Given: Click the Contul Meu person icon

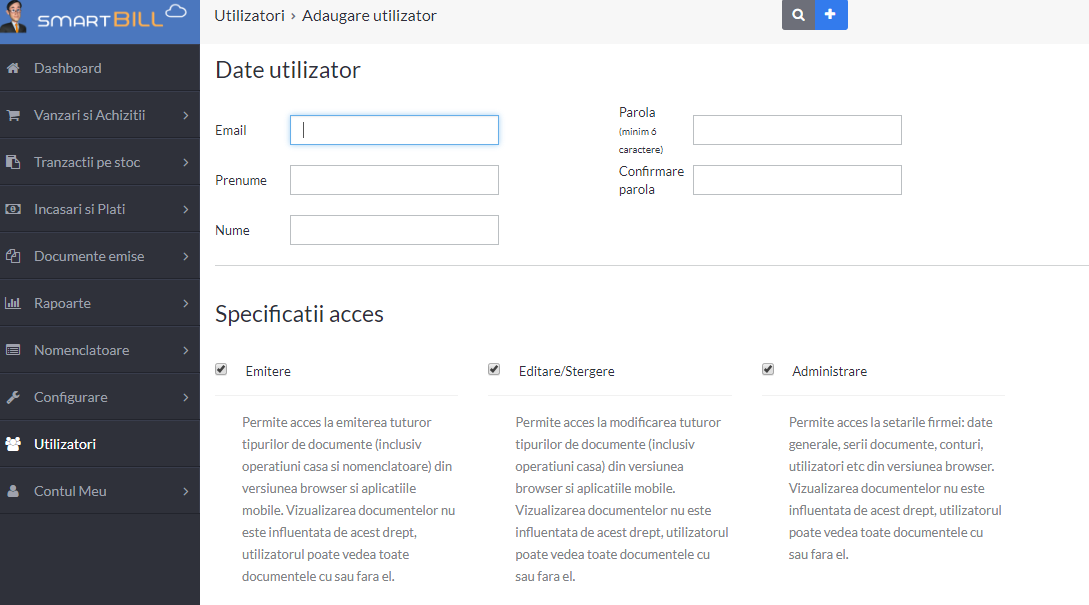Looking at the screenshot, I should 13,491.
